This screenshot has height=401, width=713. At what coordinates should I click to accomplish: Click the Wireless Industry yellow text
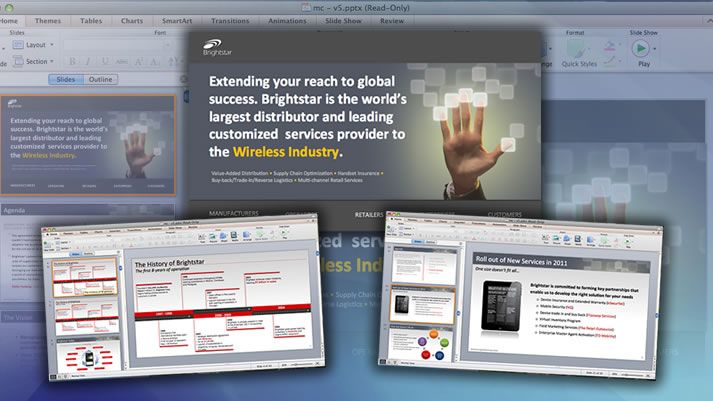click(x=286, y=152)
